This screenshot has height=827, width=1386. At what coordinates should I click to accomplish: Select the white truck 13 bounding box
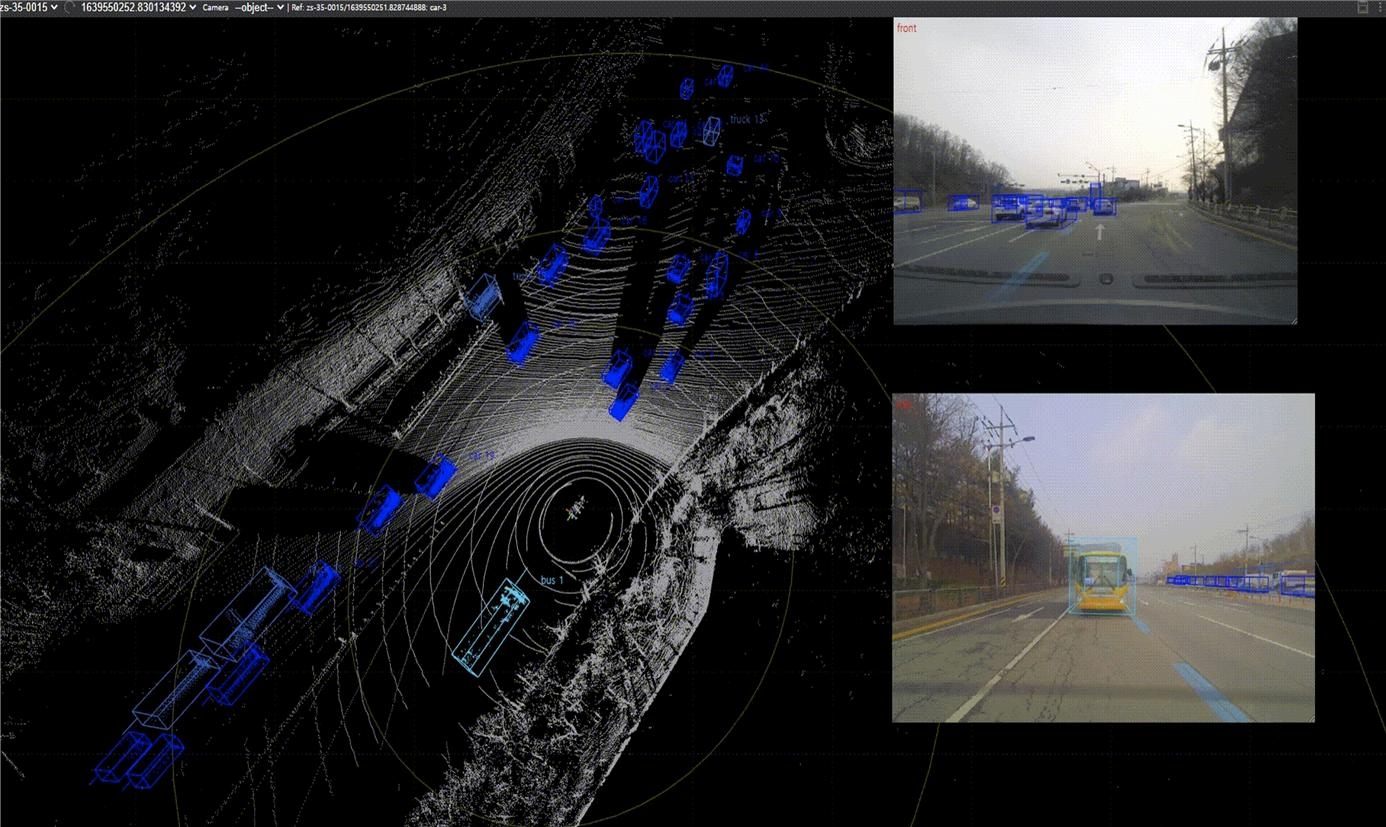click(x=711, y=130)
